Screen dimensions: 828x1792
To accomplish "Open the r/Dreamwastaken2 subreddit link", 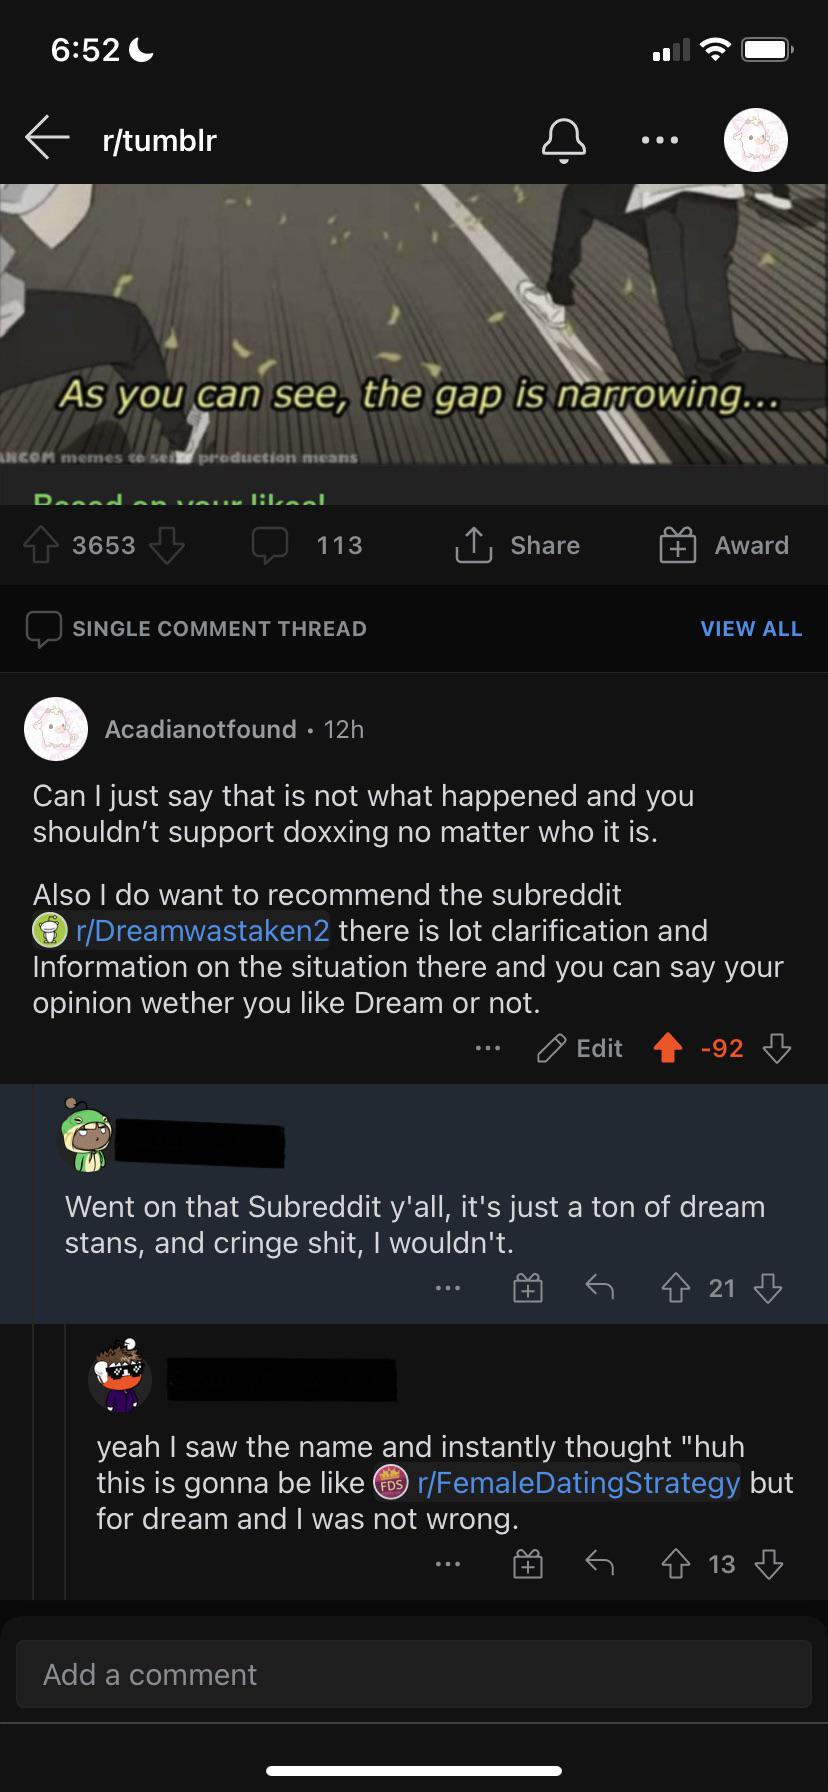I will click(x=202, y=931).
